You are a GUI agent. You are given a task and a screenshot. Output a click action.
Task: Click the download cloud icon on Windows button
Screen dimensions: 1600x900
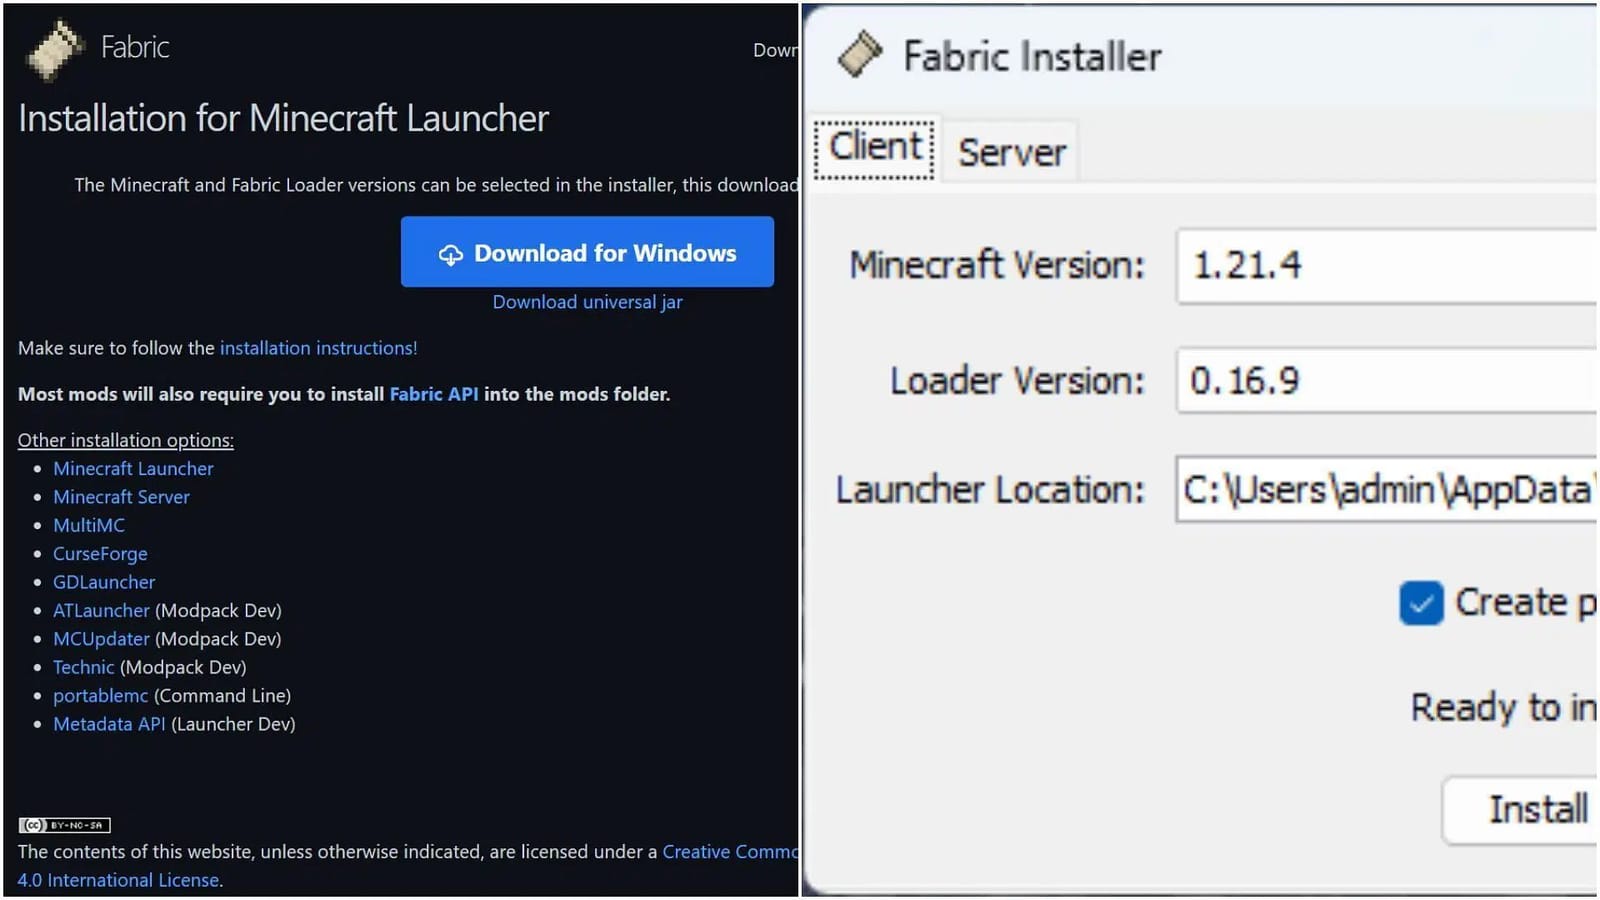coord(453,253)
